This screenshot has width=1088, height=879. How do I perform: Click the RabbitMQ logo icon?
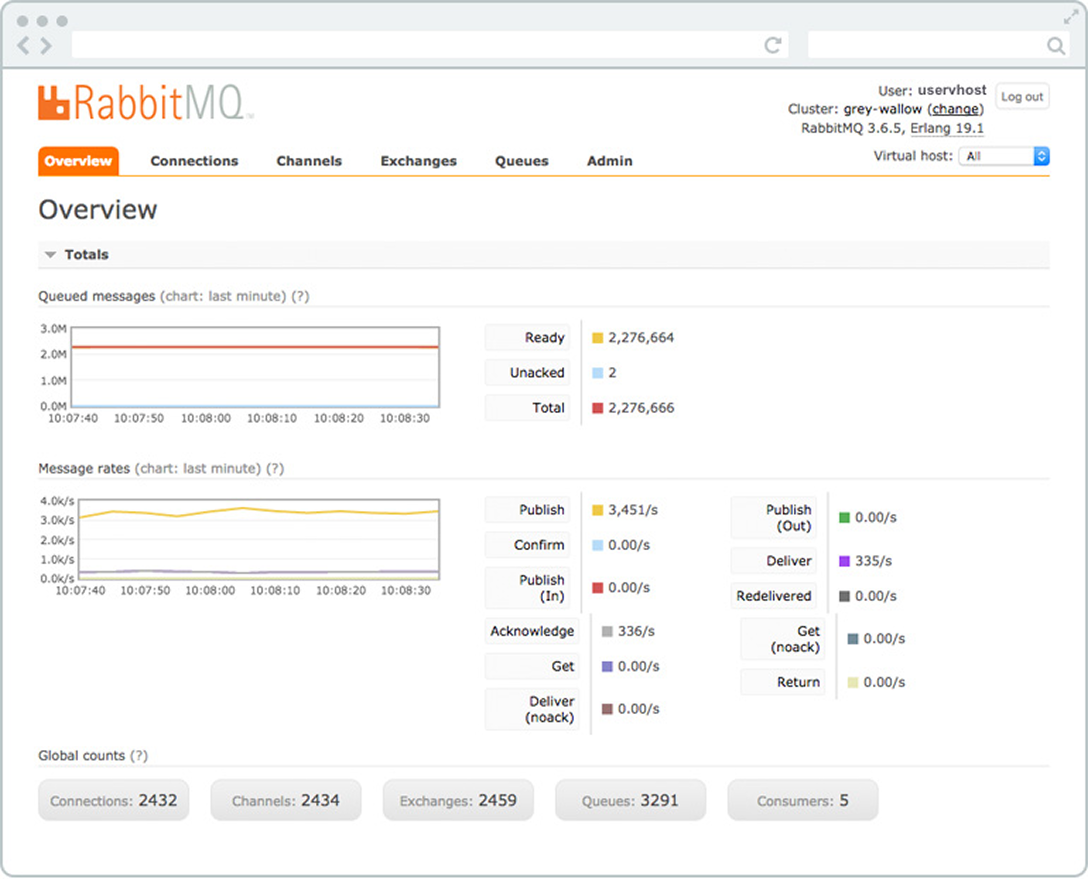55,103
